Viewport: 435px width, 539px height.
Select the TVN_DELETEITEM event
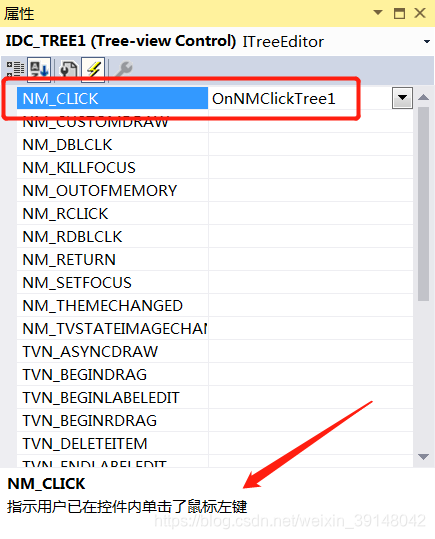[x=112, y=444]
